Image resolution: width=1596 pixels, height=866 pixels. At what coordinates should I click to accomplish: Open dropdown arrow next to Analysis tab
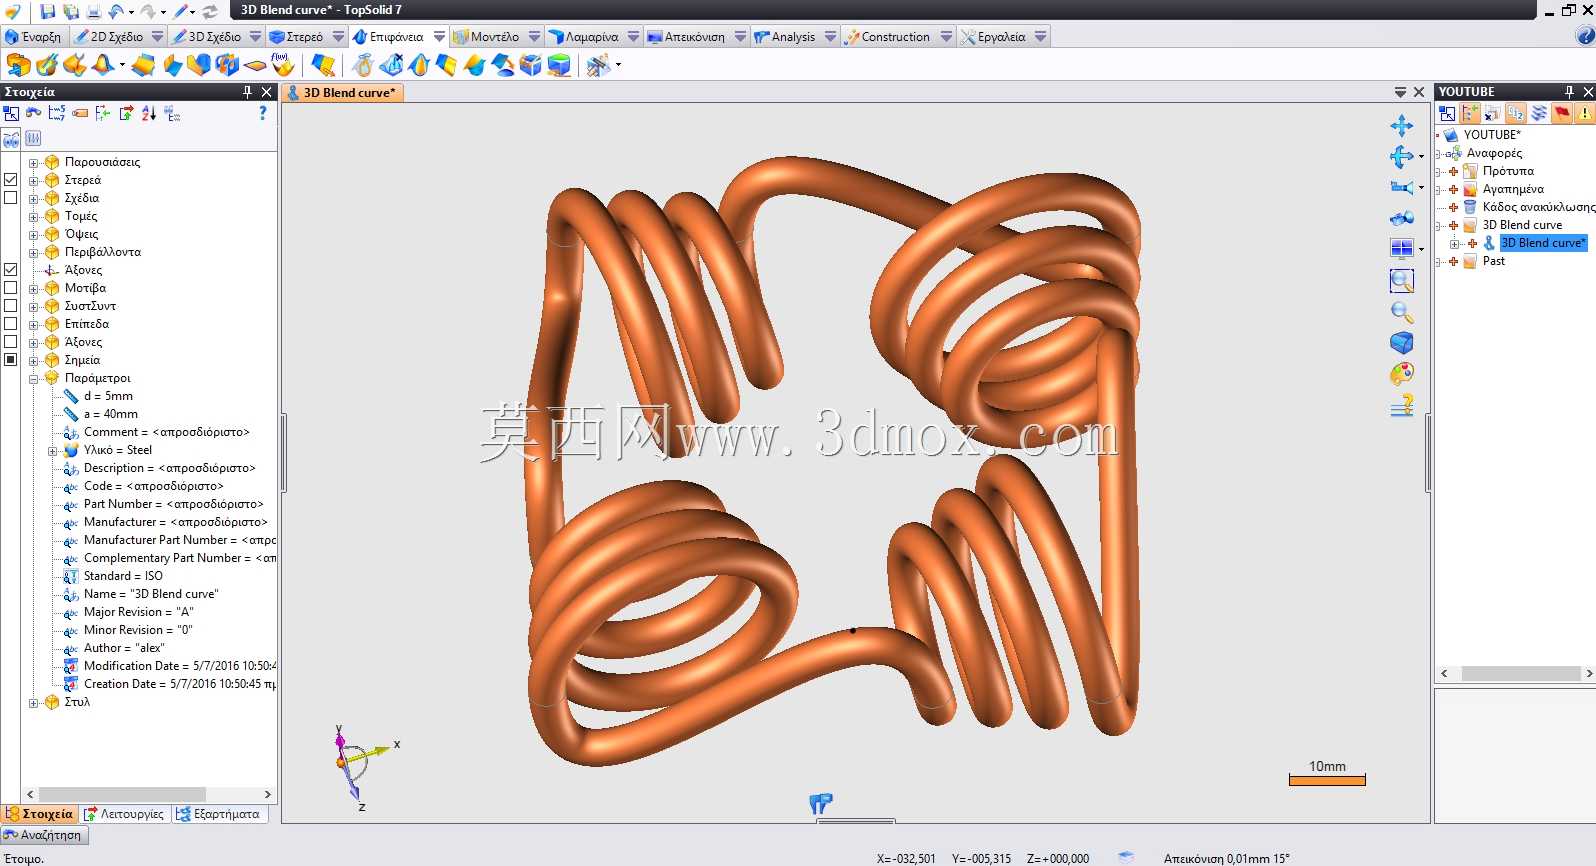pyautogui.click(x=830, y=36)
